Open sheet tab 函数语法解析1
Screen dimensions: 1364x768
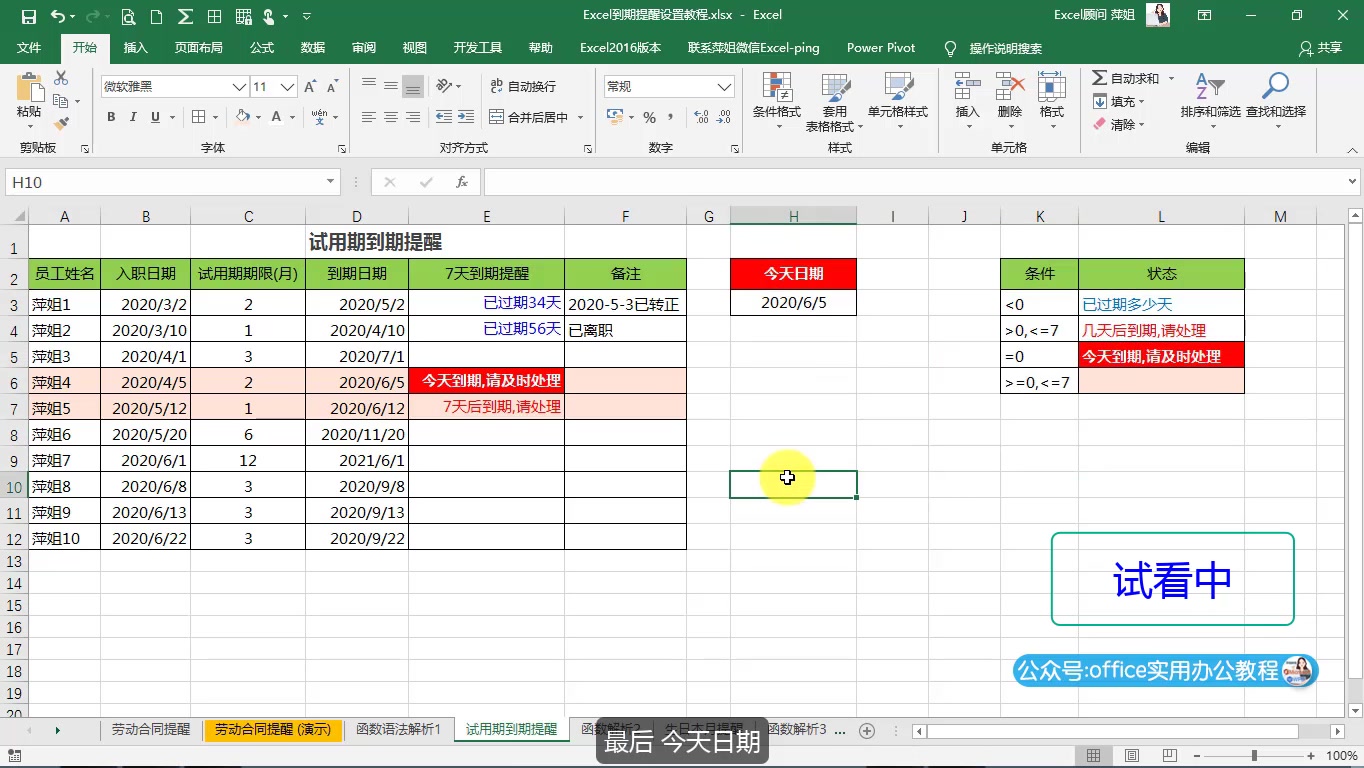tap(398, 730)
